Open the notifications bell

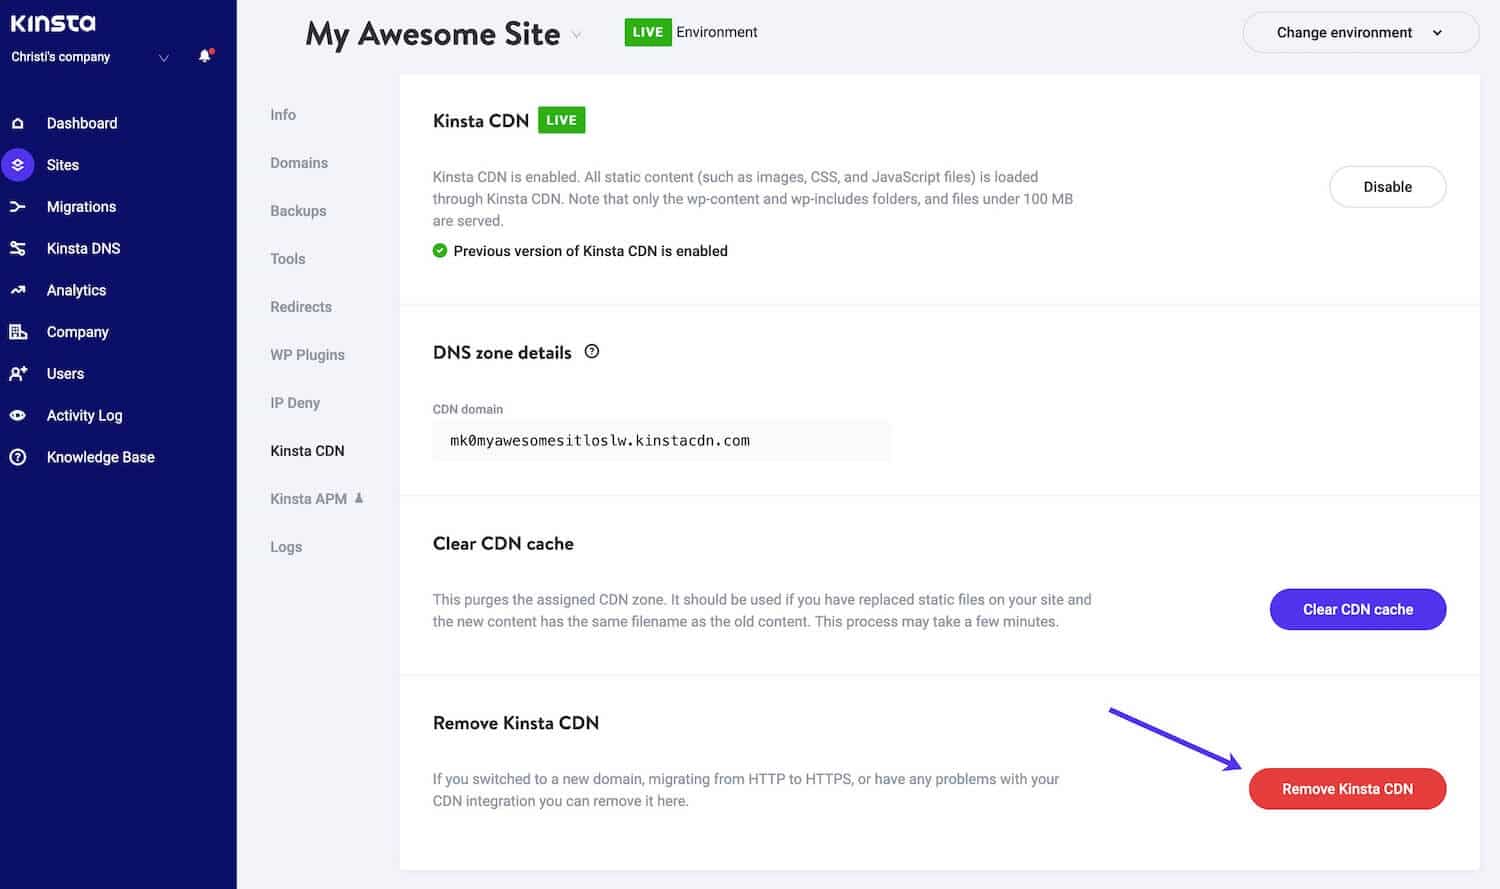pos(205,56)
